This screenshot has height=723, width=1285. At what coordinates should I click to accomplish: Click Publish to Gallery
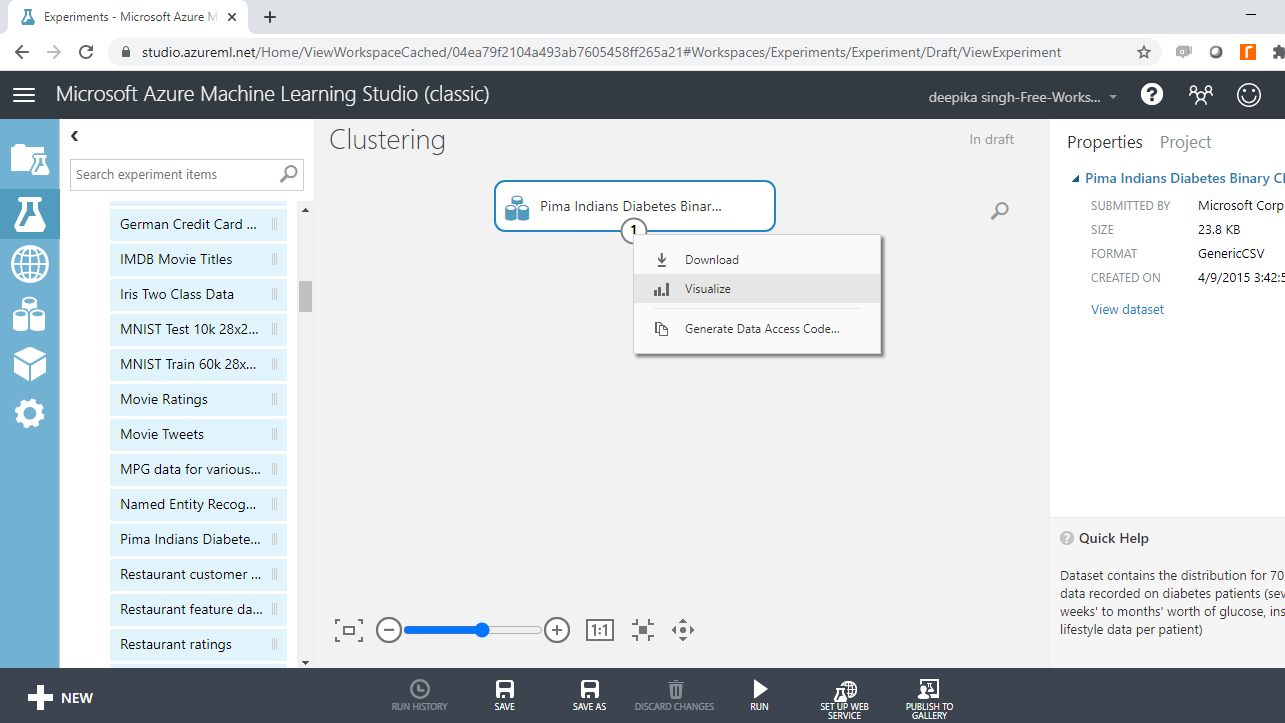pos(930,699)
